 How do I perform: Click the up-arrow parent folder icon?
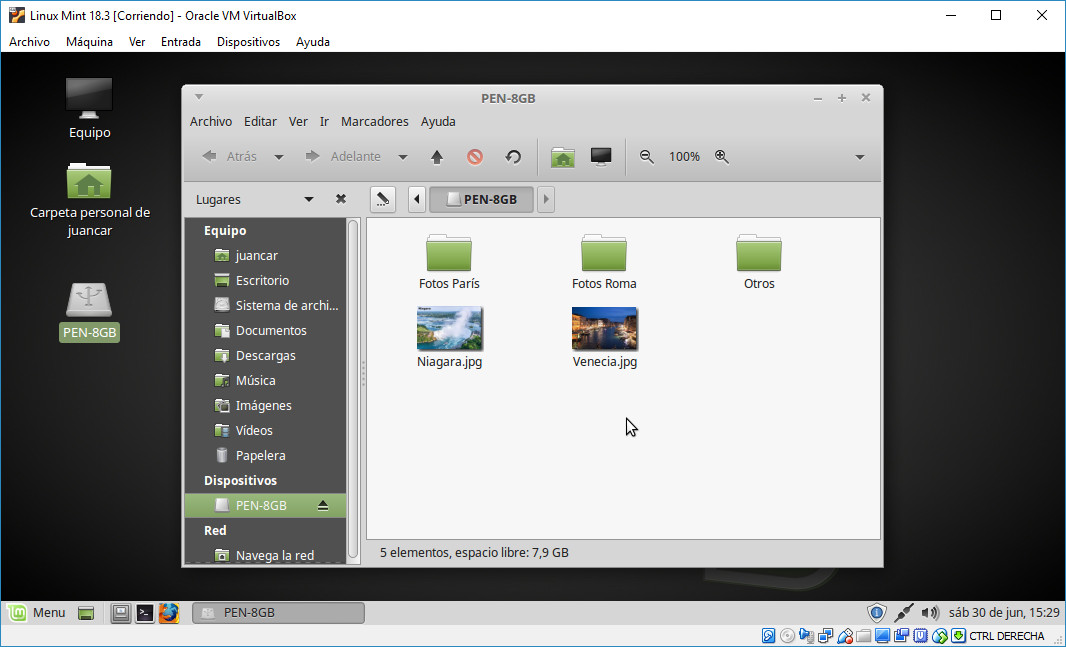437,157
